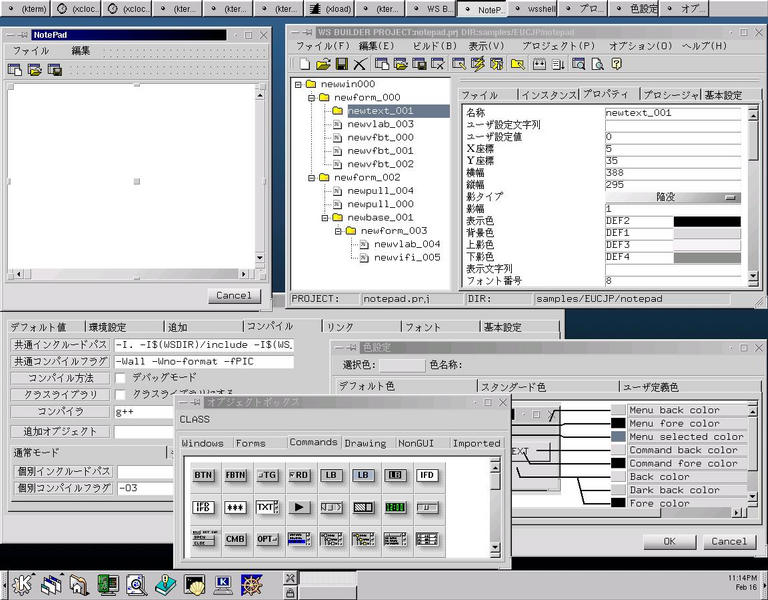Click the save floppy icon in WS Builder toolbar
This screenshot has width=768, height=600.
(x=341, y=64)
